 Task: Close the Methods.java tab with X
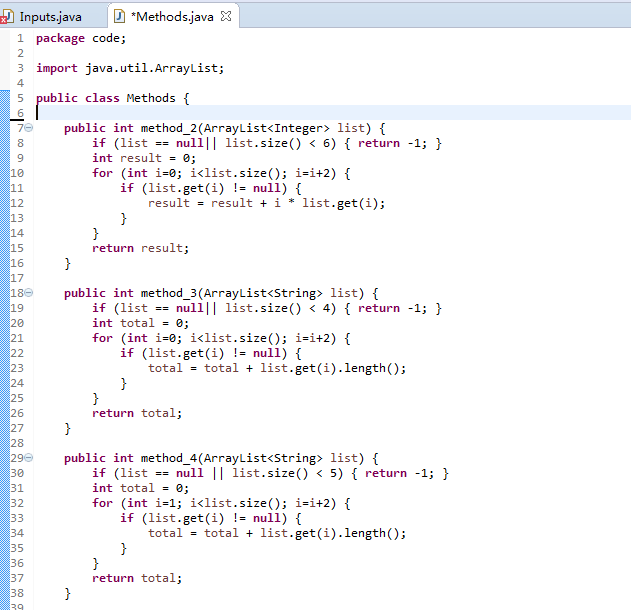pyautogui.click(x=226, y=16)
